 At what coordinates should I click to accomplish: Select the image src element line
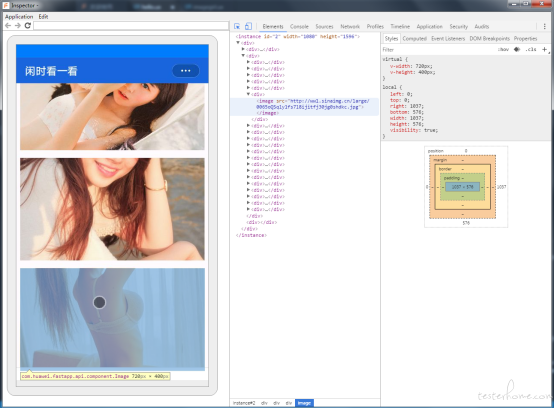tap(305, 107)
